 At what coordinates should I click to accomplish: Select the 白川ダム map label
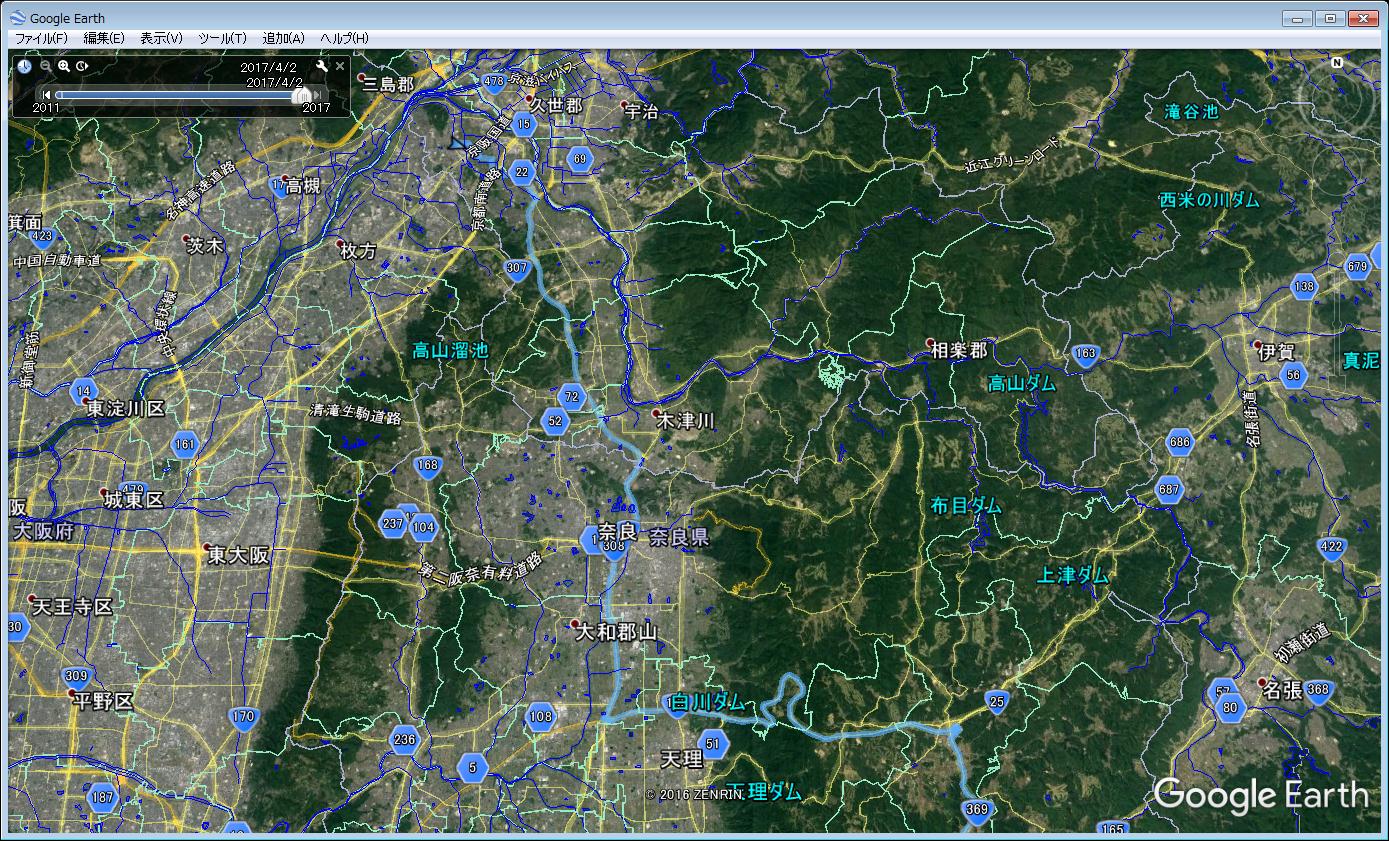tap(708, 702)
